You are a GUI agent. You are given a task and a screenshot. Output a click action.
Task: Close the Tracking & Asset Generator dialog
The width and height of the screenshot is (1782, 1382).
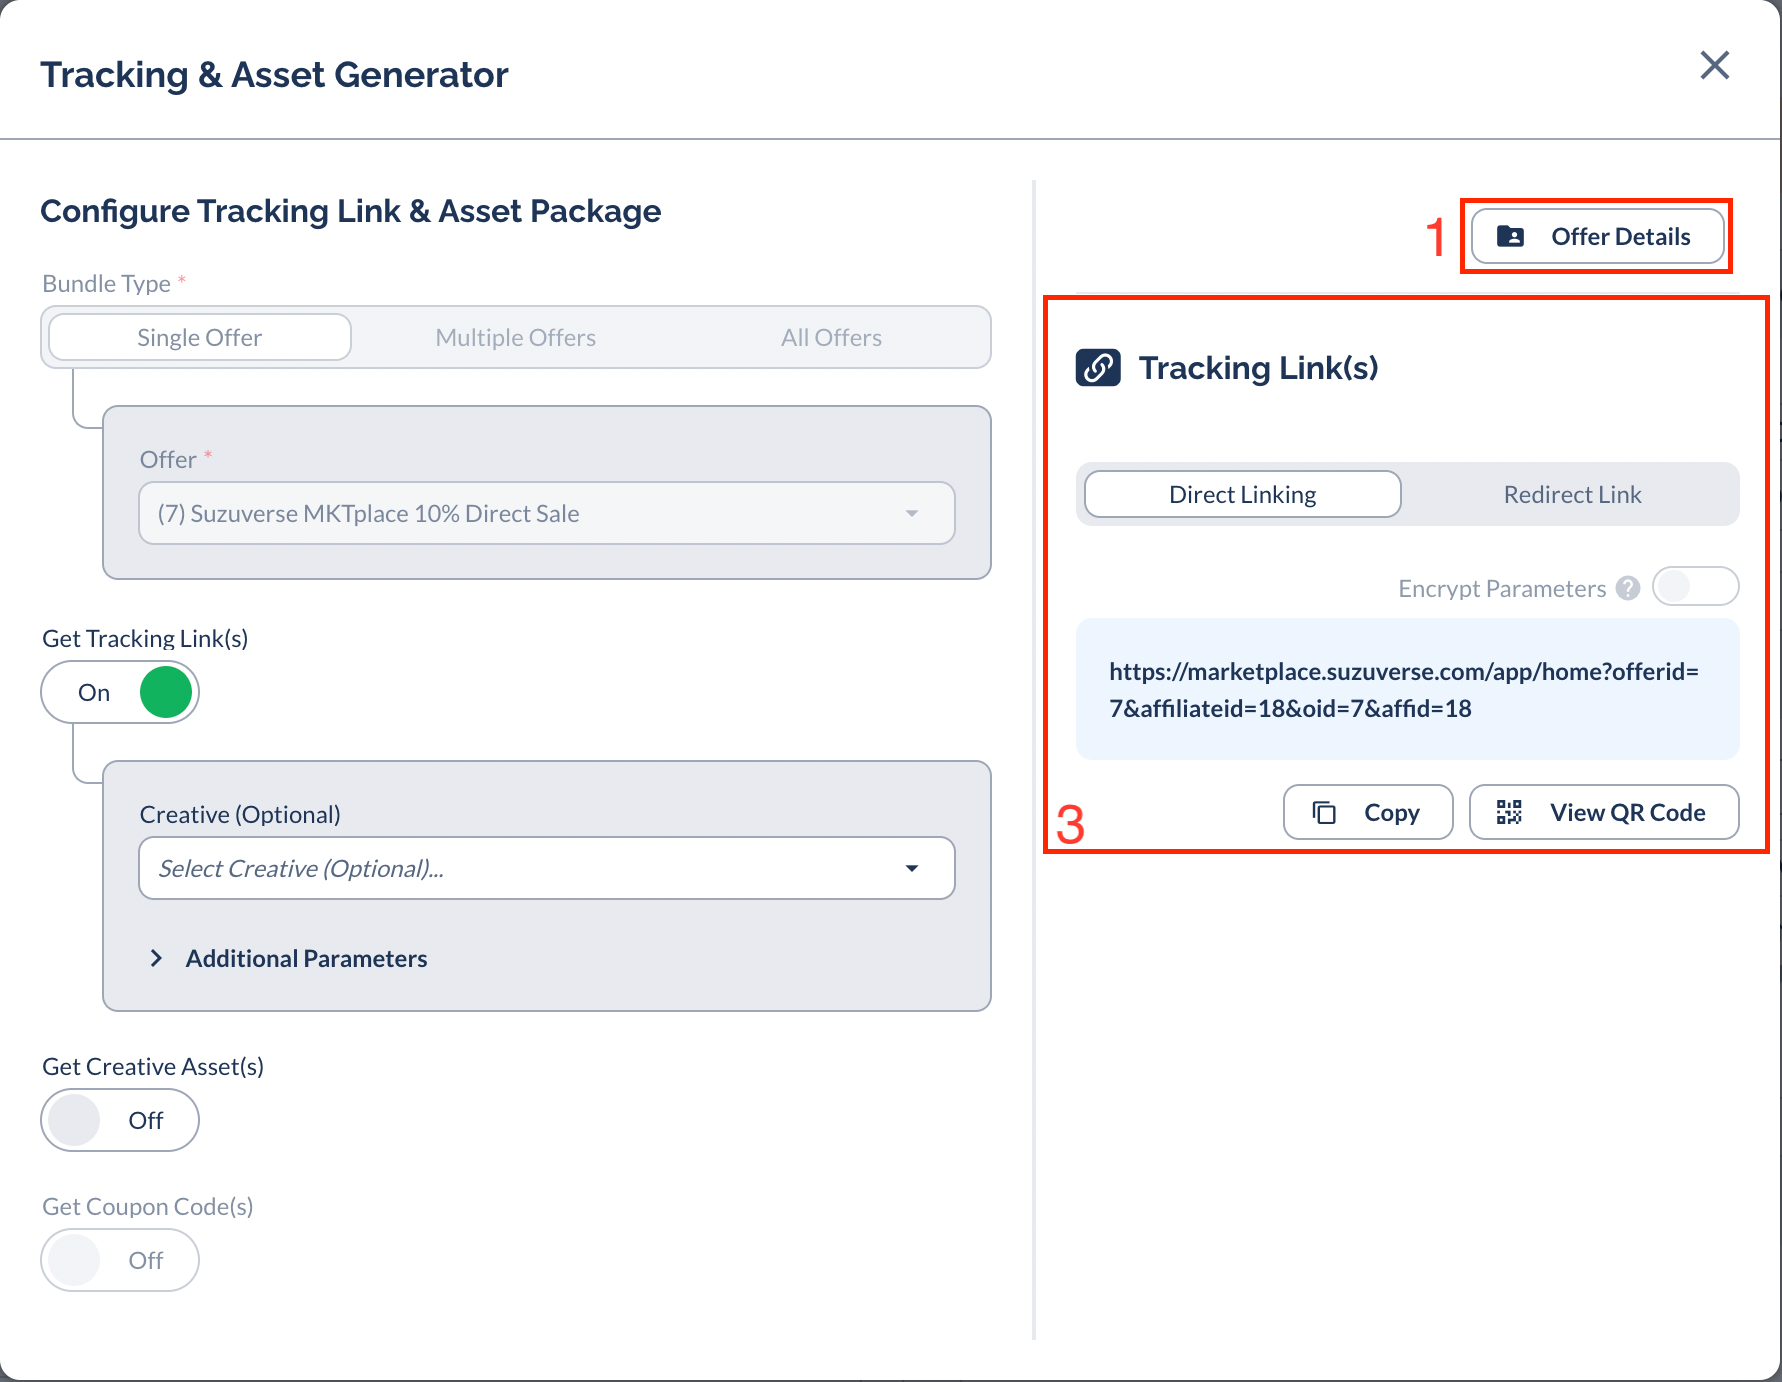click(1714, 66)
